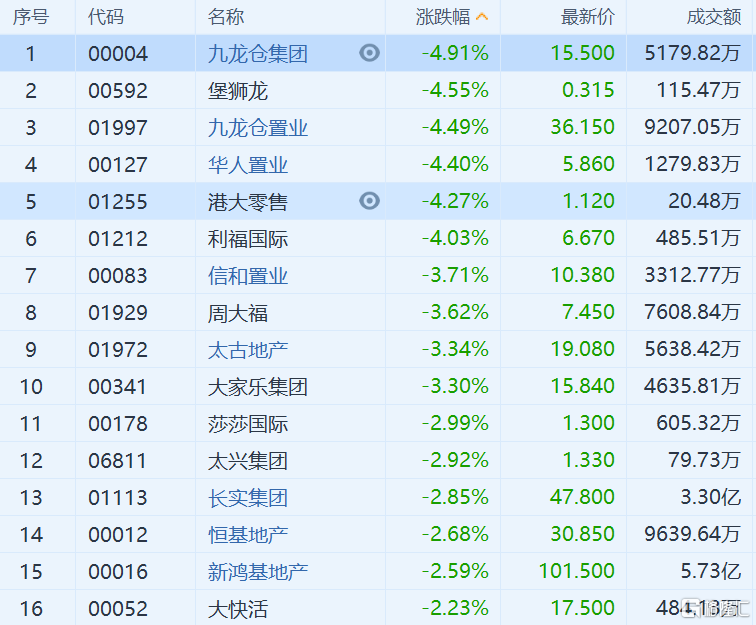Click stock code 06811
The height and width of the screenshot is (625, 756).
point(118,461)
